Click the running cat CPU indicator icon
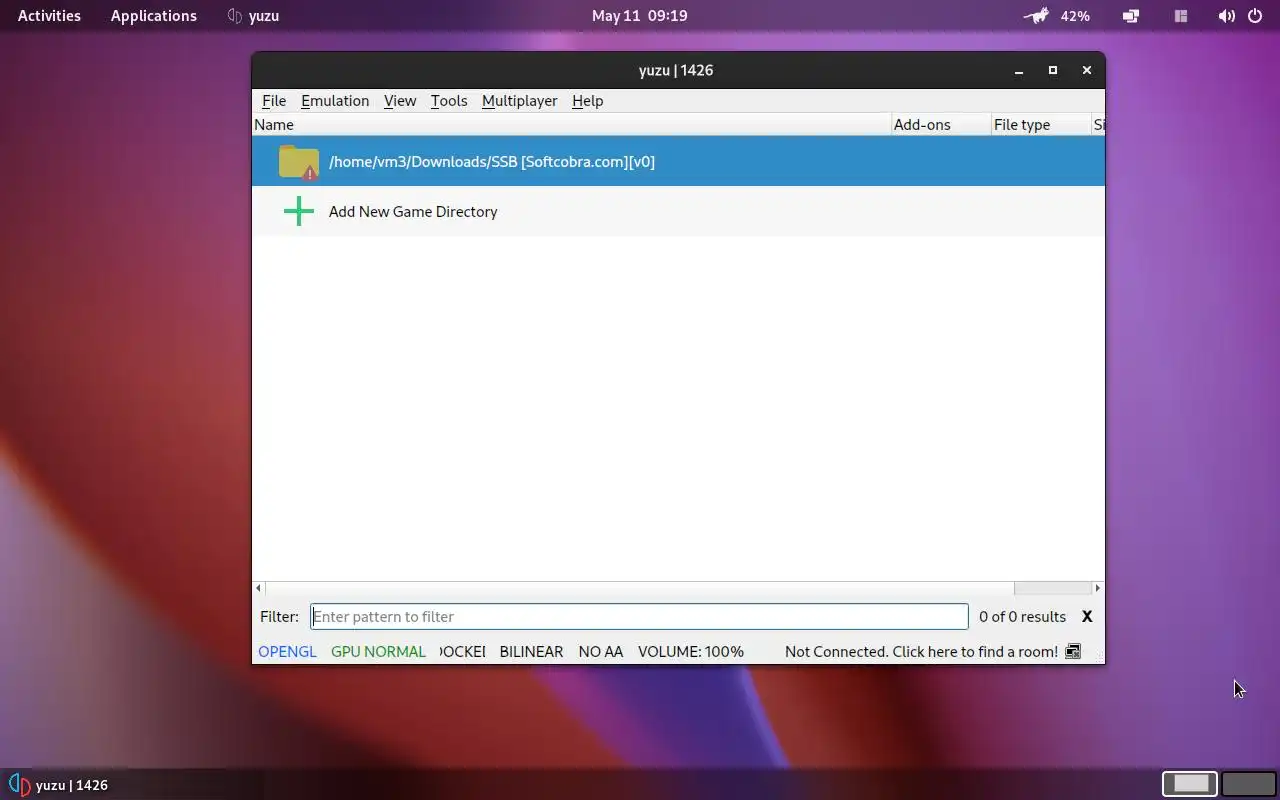Viewport: 1280px width, 800px height. point(1037,16)
